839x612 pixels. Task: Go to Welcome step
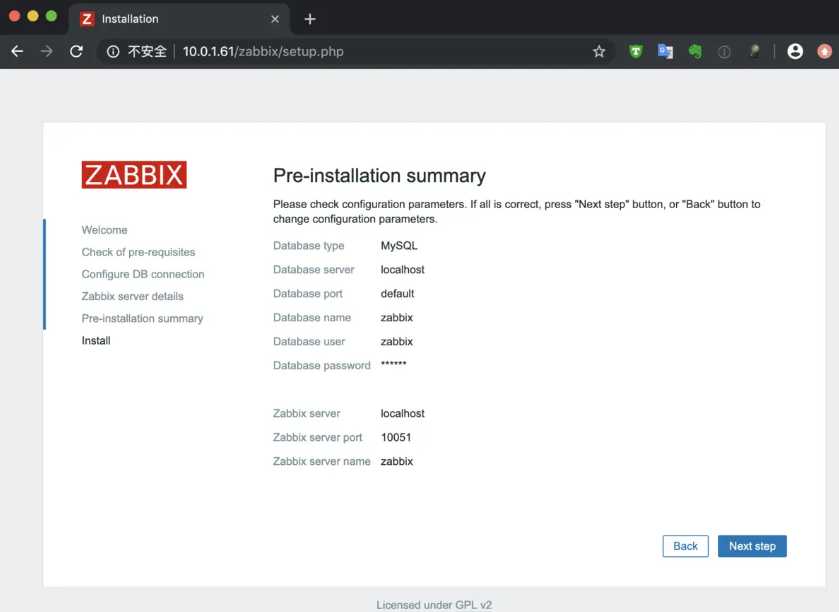click(104, 230)
